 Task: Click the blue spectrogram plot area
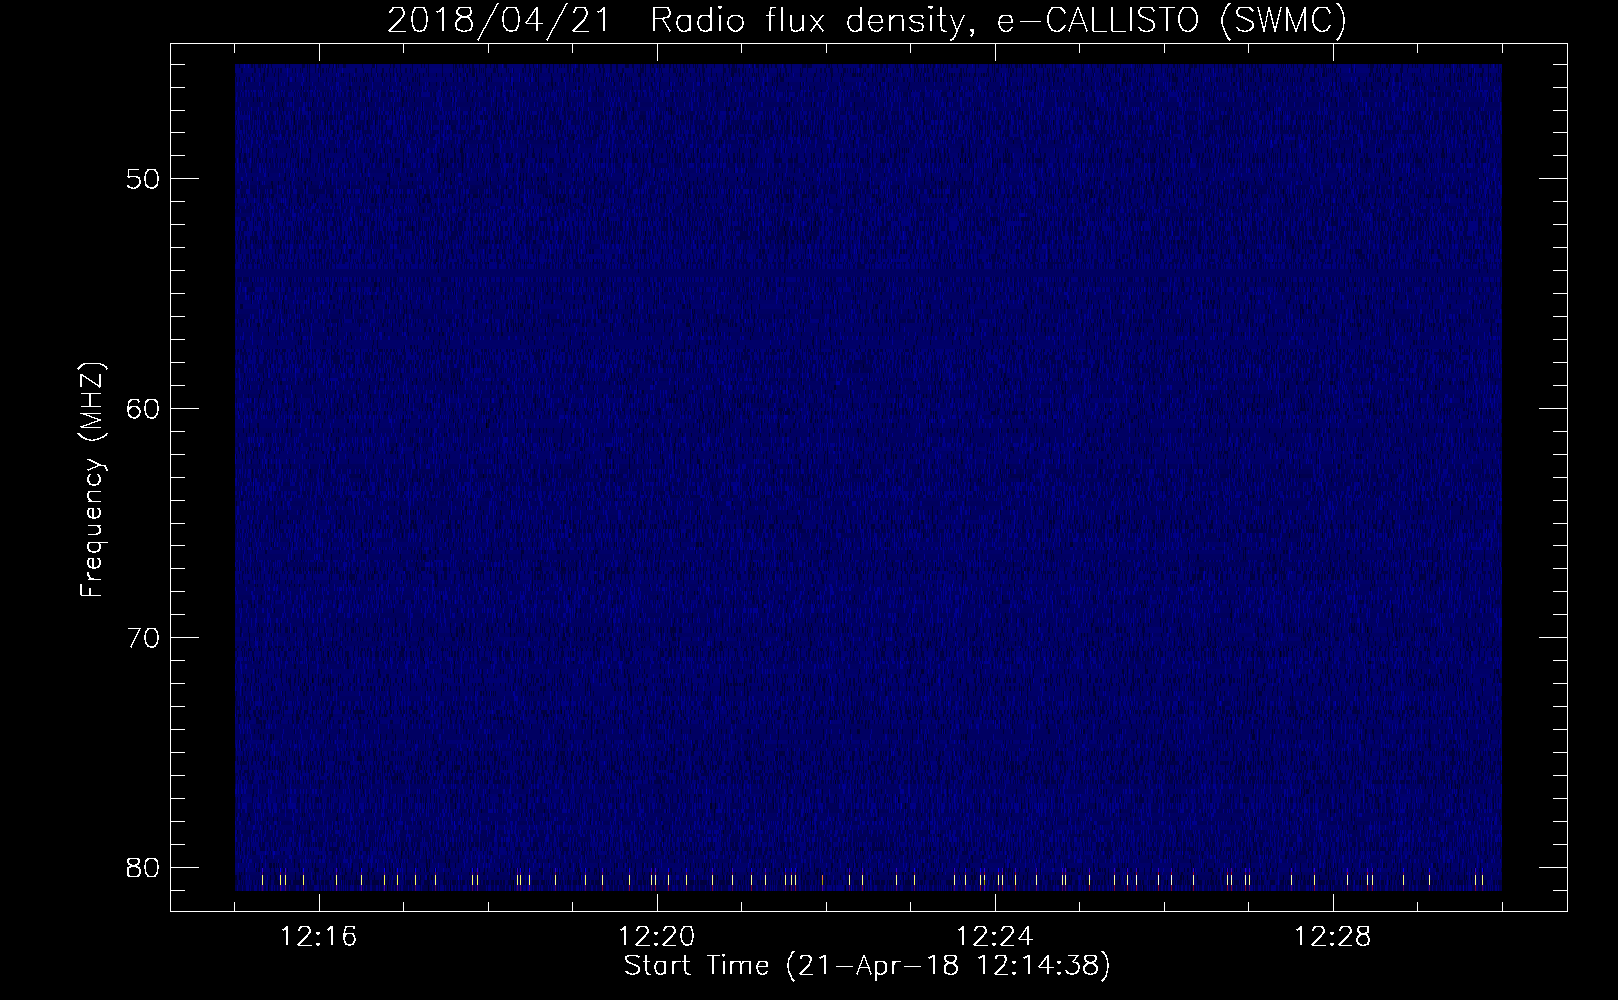click(x=868, y=478)
